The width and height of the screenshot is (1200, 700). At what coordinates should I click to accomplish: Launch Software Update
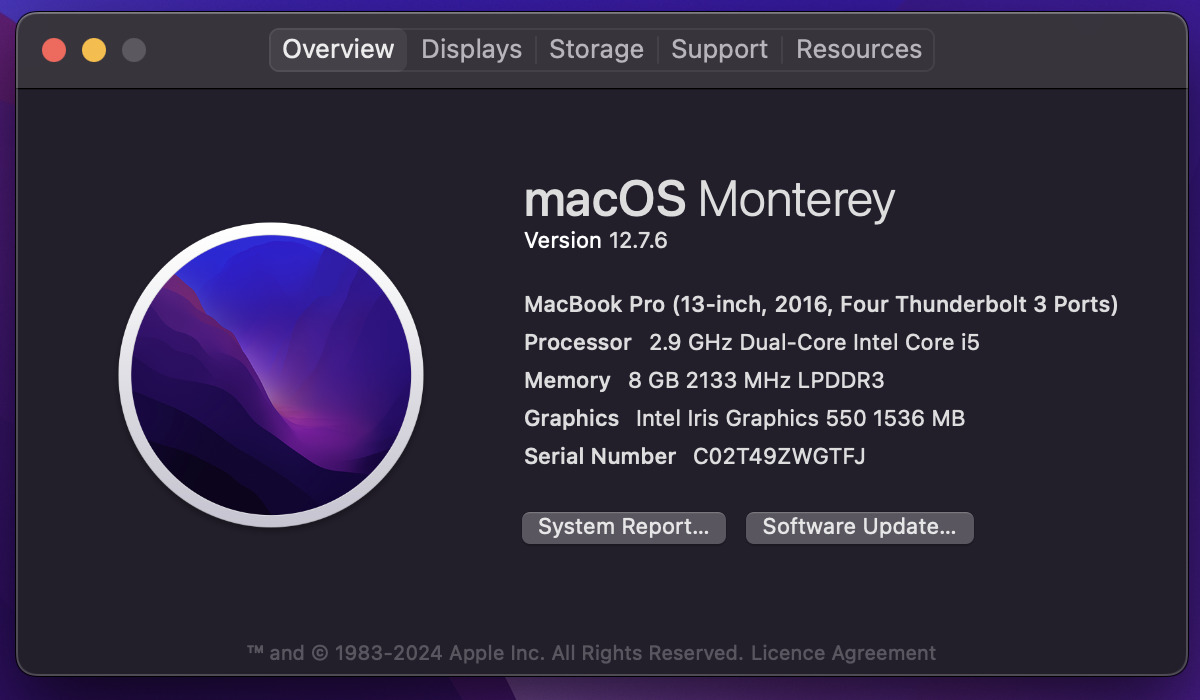pyautogui.click(x=859, y=527)
